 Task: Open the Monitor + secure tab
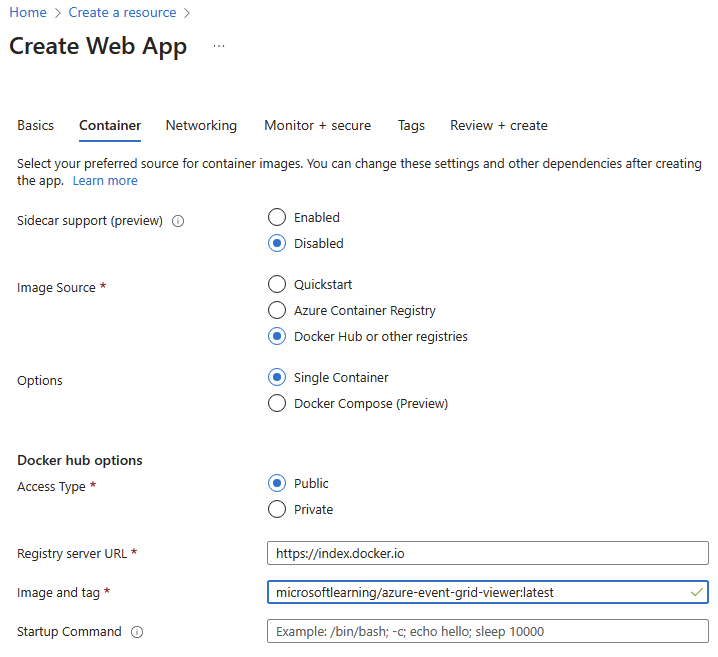click(317, 125)
